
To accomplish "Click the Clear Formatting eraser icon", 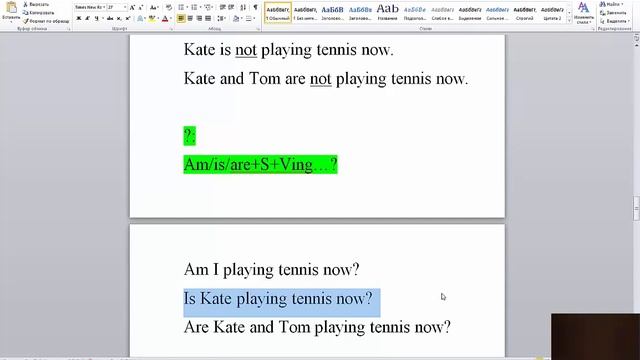I will click(169, 8).
